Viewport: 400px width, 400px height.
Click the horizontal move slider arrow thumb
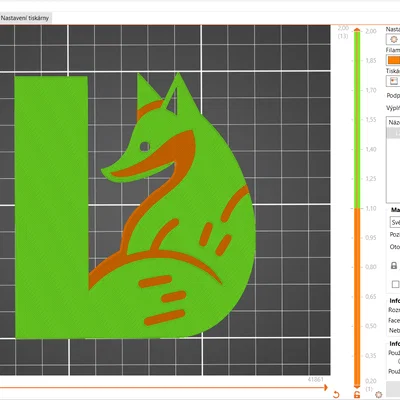[x=326, y=387]
